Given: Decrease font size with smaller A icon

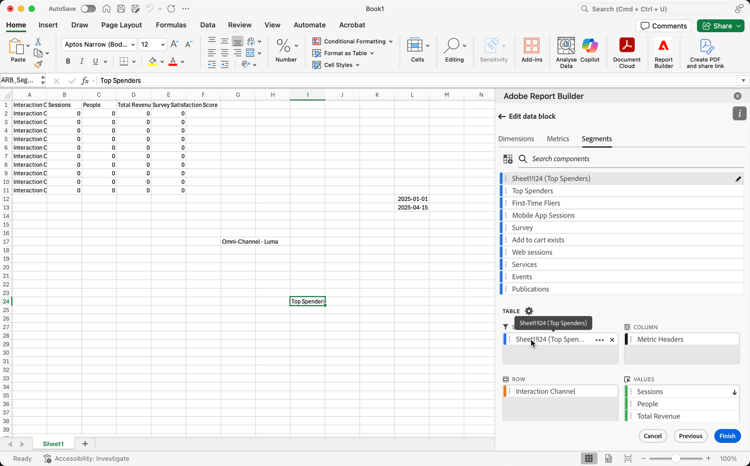Looking at the screenshot, I should pos(189,44).
